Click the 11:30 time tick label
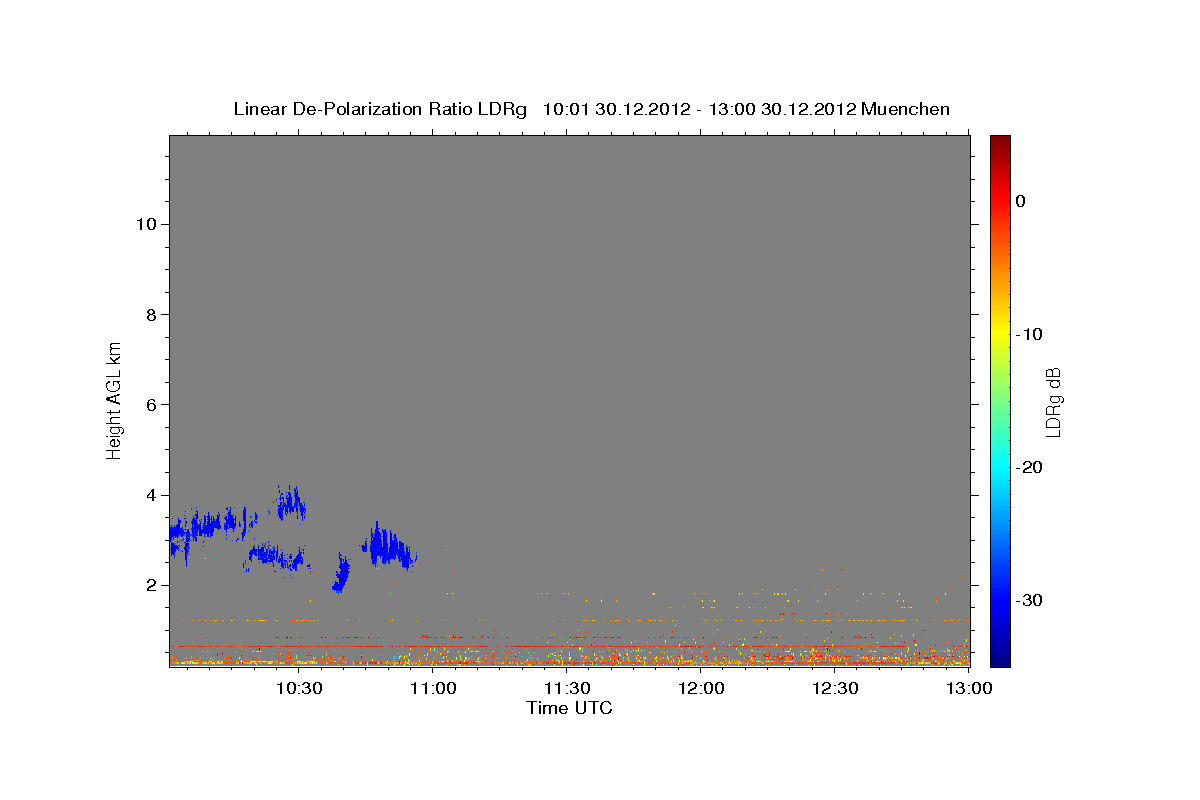The image size is (1200, 800). (568, 688)
